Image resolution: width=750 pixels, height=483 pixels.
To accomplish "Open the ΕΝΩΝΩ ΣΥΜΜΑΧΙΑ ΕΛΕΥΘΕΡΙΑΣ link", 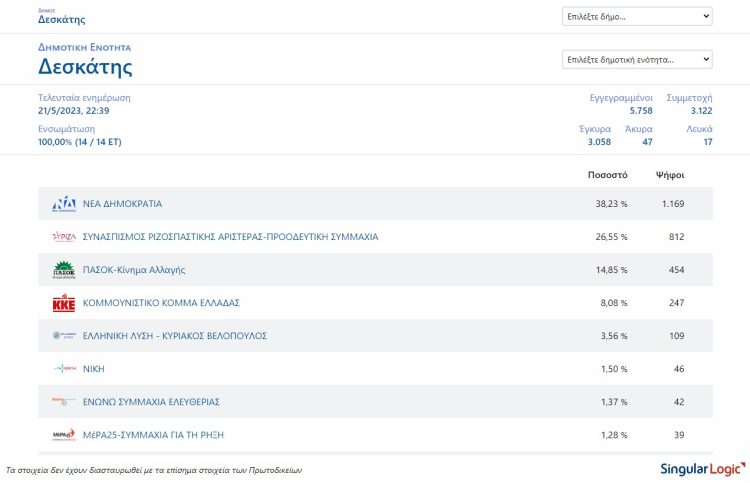I will 151,402.
